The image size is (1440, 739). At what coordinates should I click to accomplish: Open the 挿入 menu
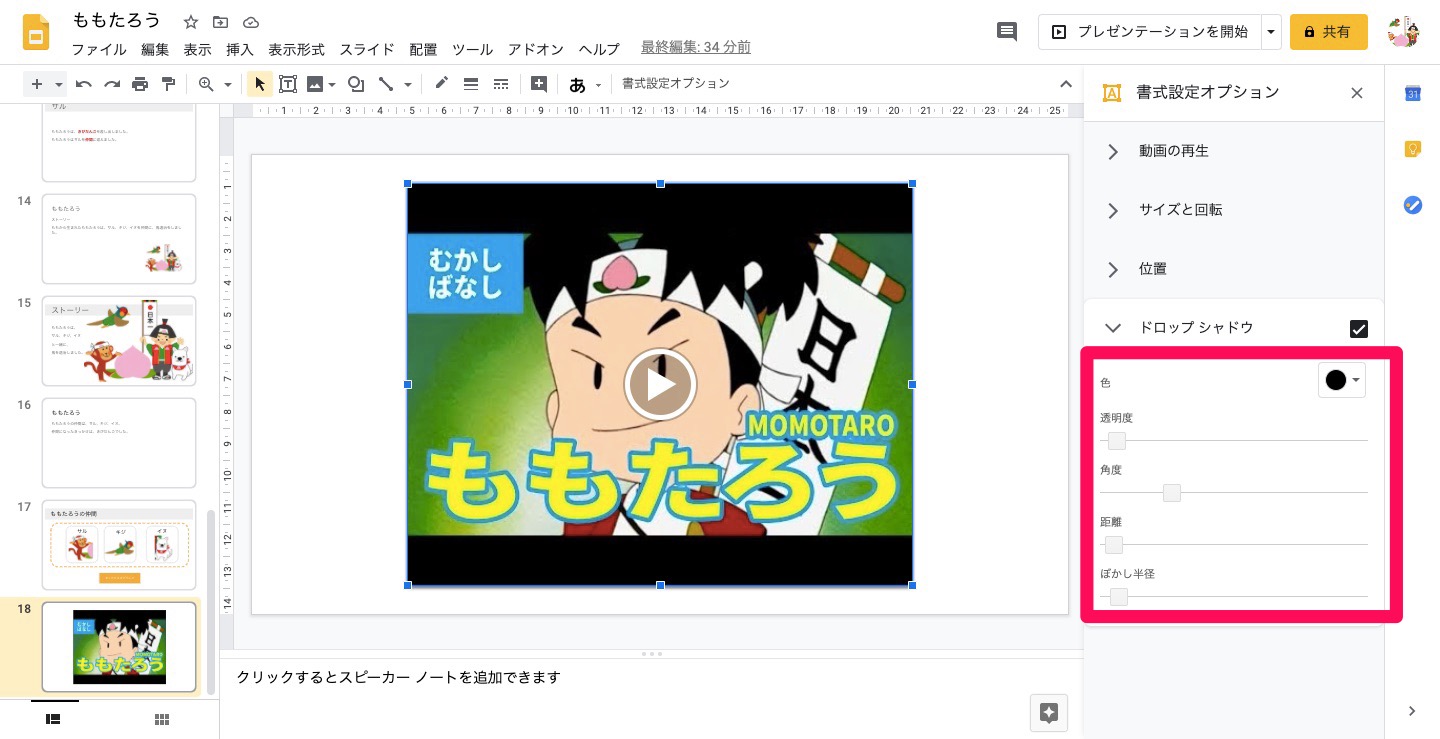[x=240, y=49]
